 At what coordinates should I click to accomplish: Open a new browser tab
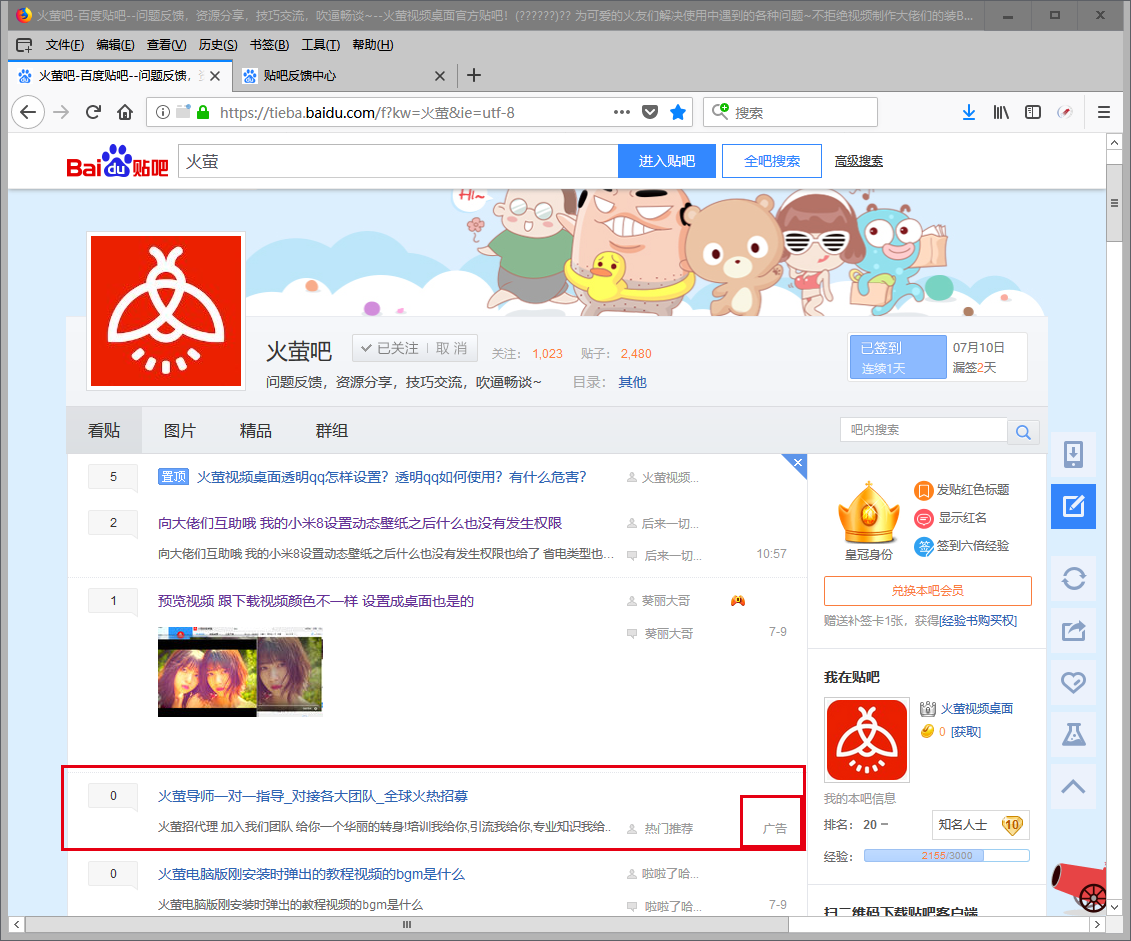[x=474, y=76]
